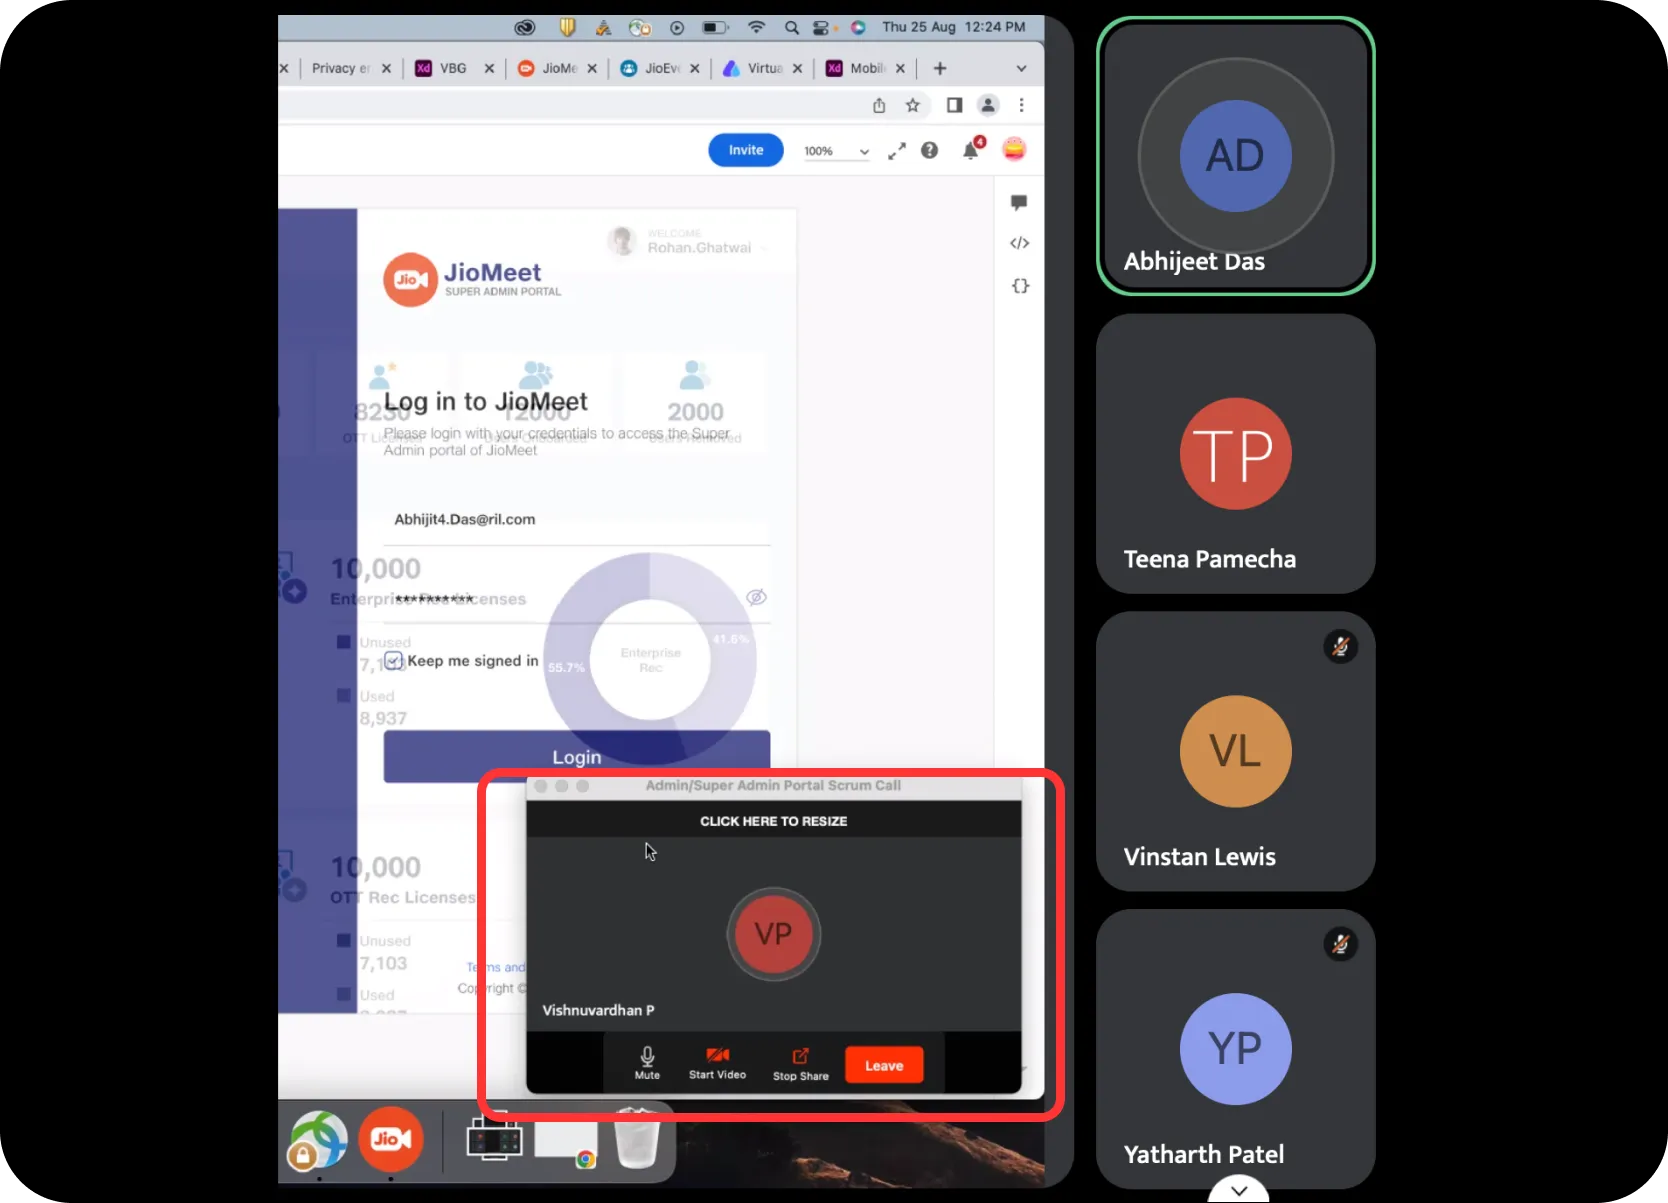
Task: Click the battery status icon
Action: (715, 28)
